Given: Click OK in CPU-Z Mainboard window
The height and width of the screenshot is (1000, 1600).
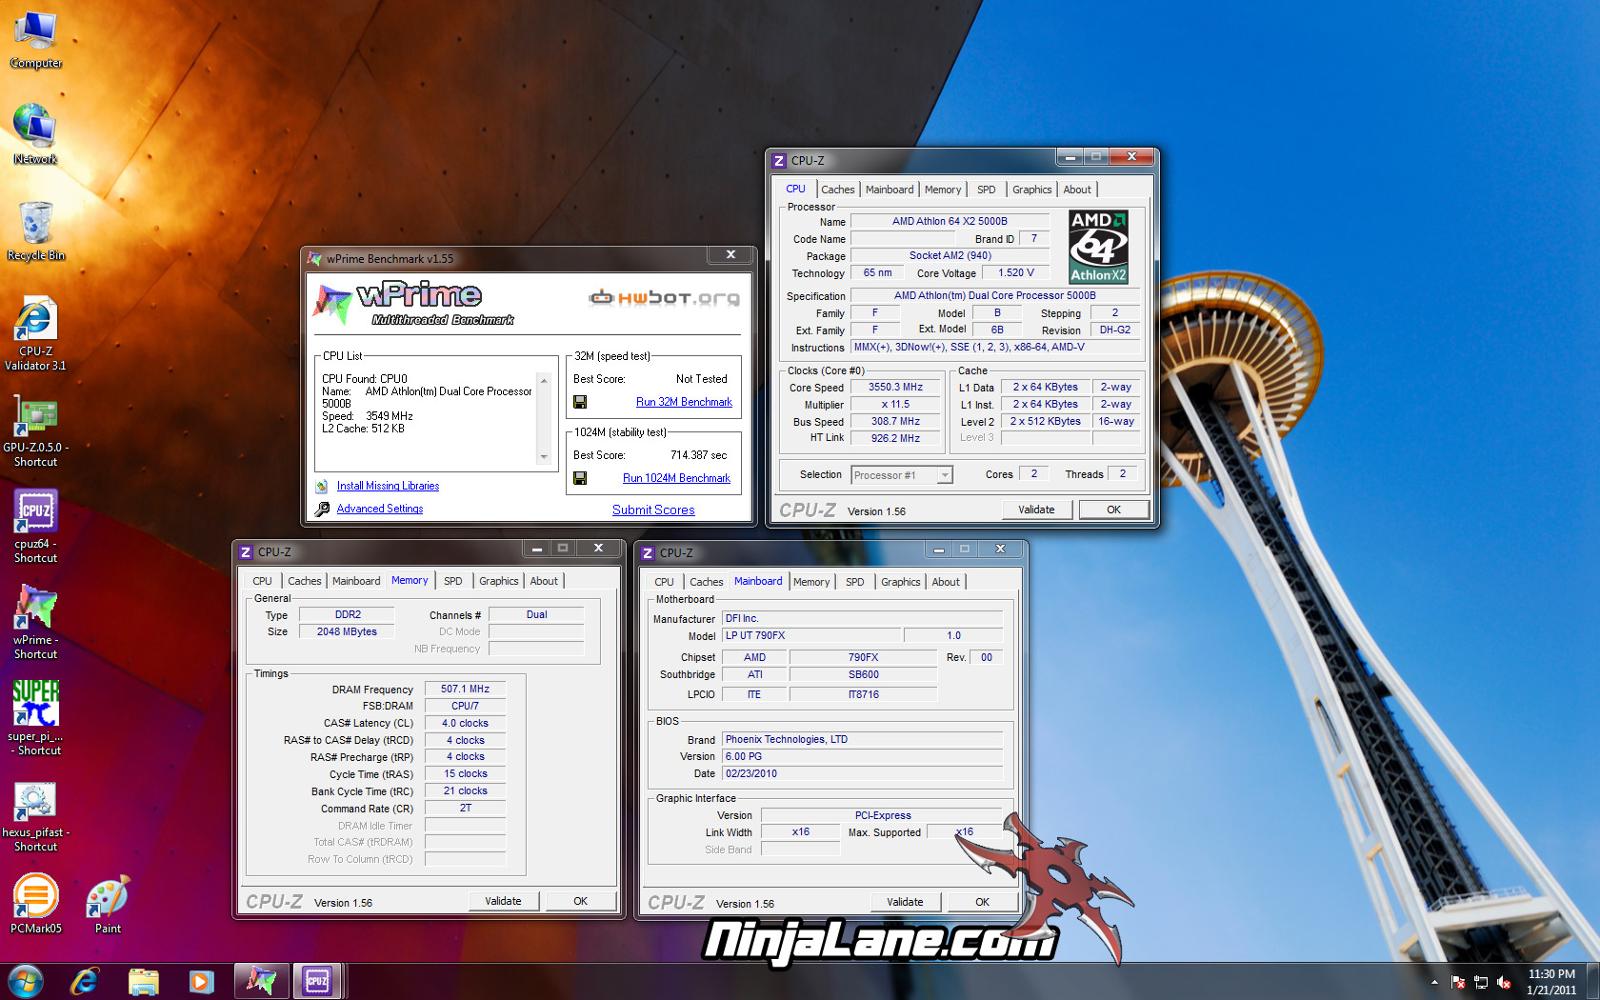Looking at the screenshot, I should click(x=982, y=902).
